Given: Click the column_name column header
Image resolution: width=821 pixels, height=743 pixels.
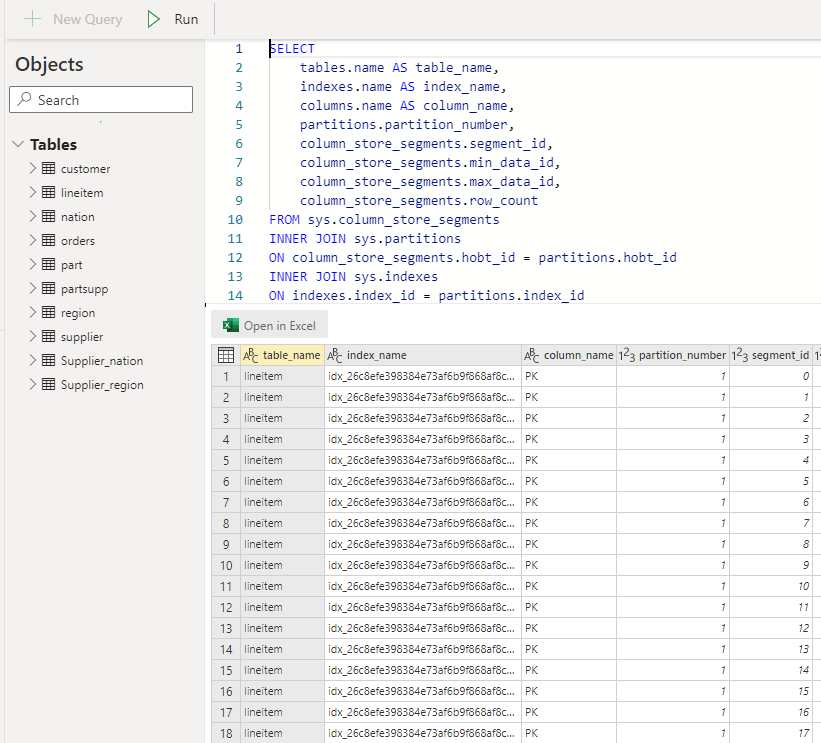Looking at the screenshot, I should (569, 355).
